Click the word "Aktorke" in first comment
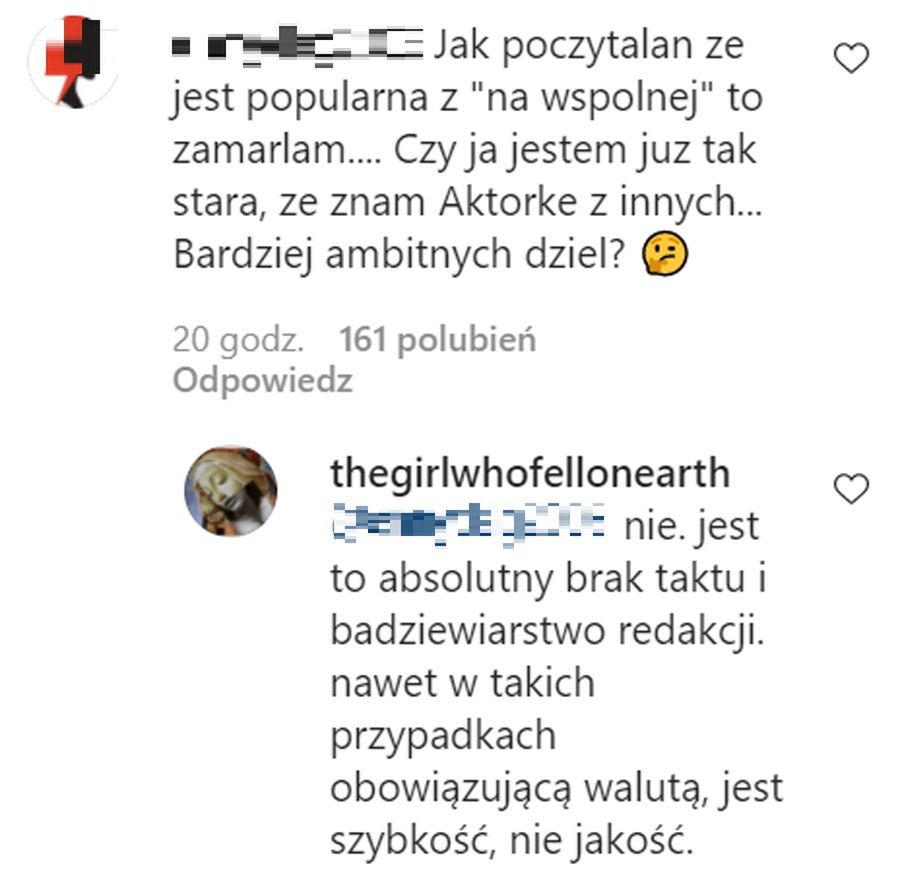Screen dimensions: 900x877 pos(508,202)
